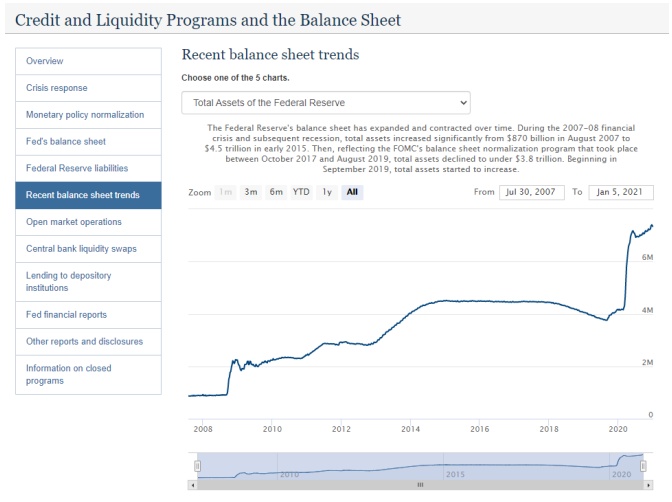
Task: Go to Crisis response section
Action: (88, 88)
